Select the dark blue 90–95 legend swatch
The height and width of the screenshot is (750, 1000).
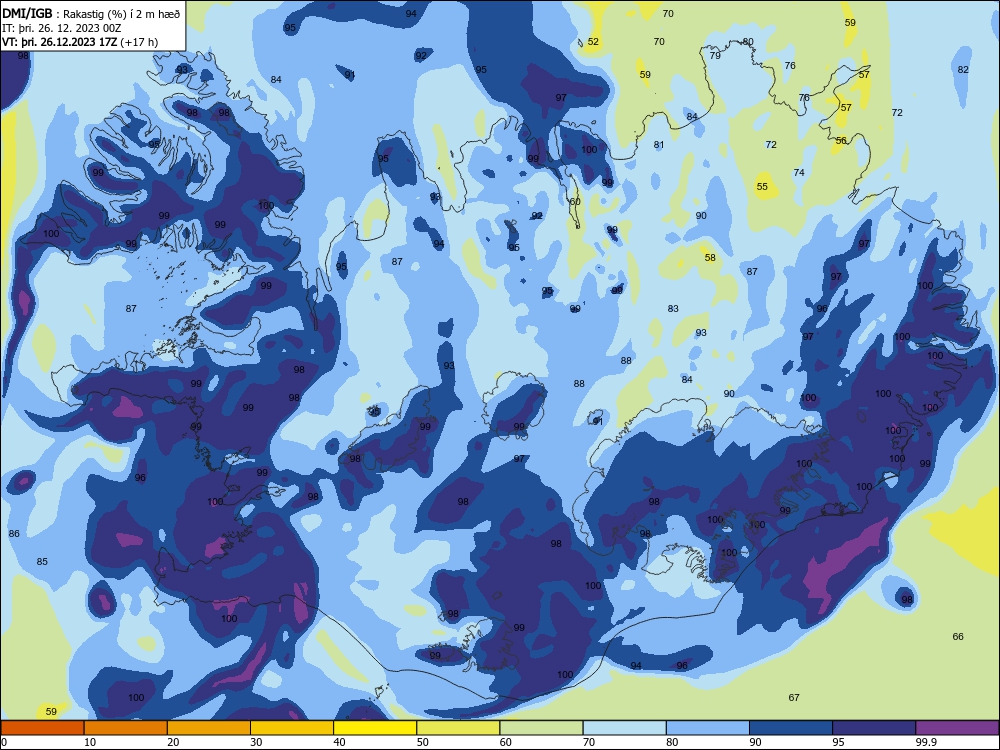click(791, 728)
